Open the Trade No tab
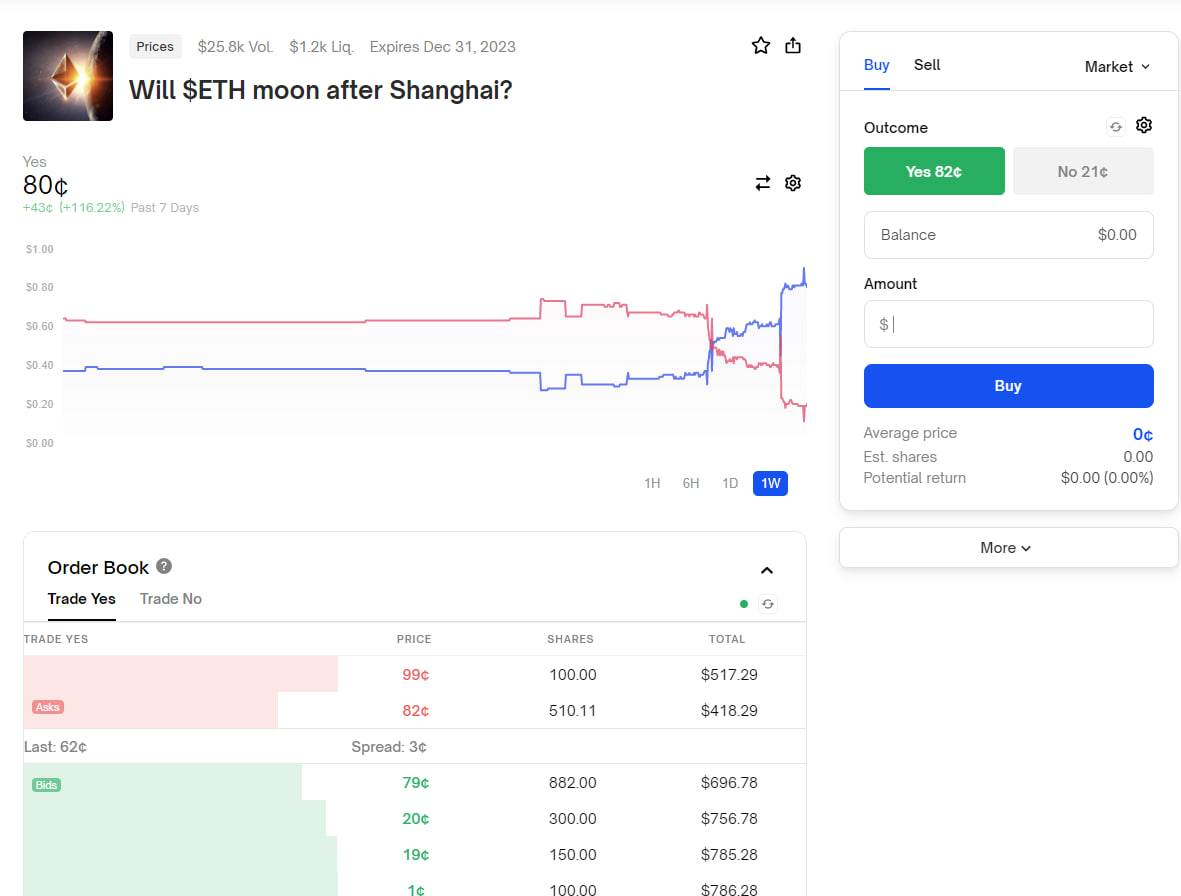1181x896 pixels. coord(171,599)
